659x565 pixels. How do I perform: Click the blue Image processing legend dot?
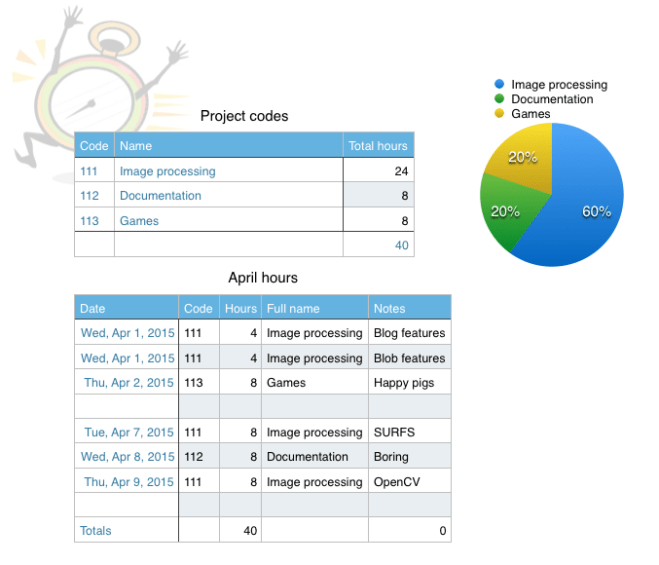point(500,85)
